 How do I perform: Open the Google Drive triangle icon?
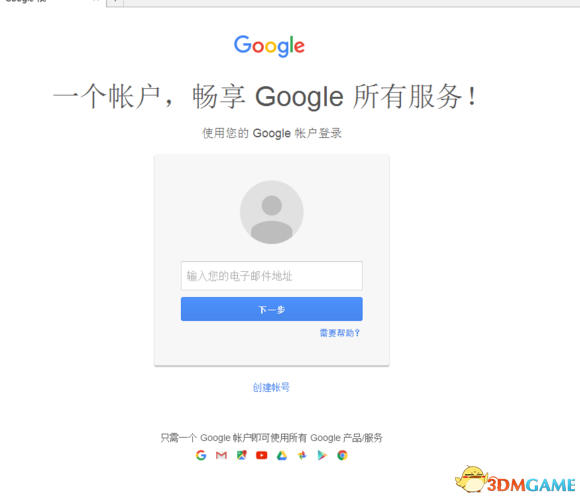[x=282, y=455]
